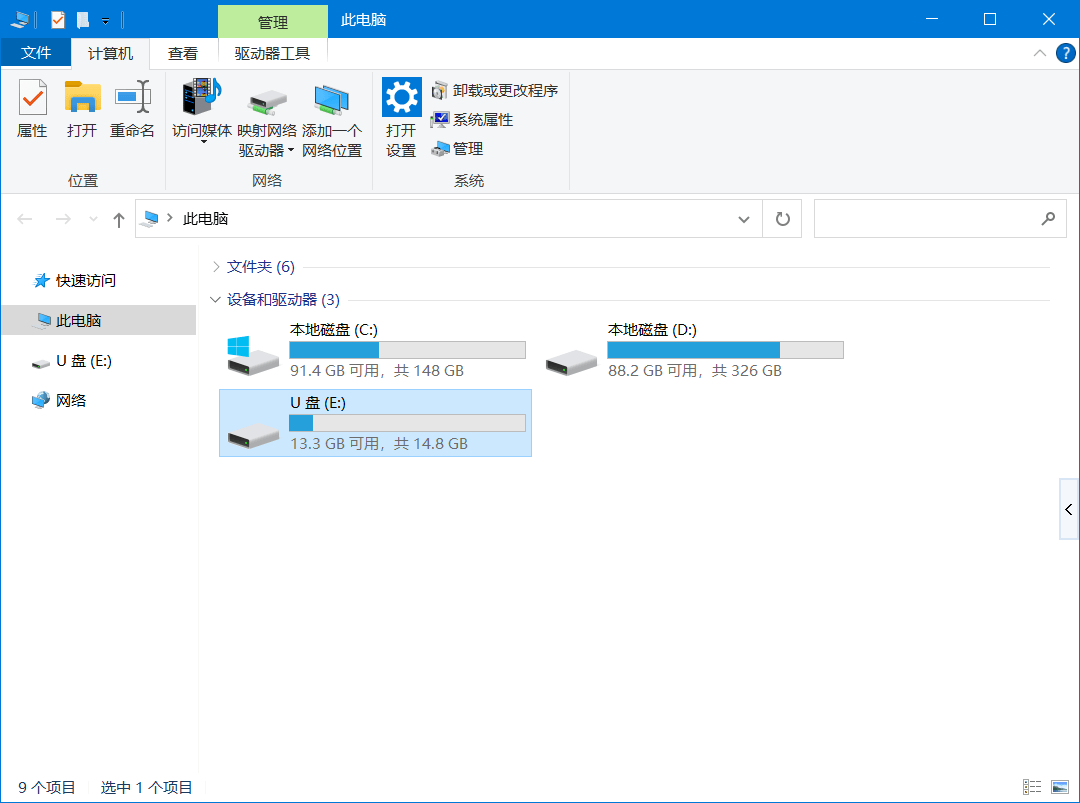Click the search magnifier icon
Image resolution: width=1080 pixels, height=803 pixels.
(x=1048, y=219)
